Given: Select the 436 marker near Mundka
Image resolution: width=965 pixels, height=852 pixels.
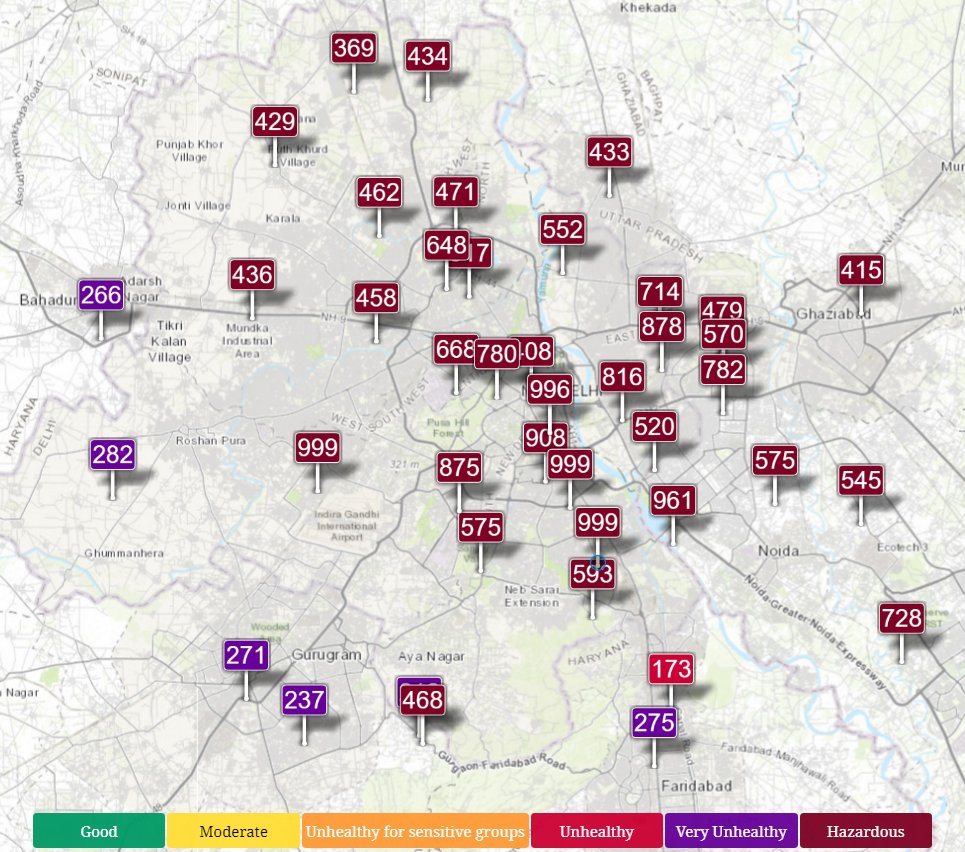Looking at the screenshot, I should click(x=252, y=275).
